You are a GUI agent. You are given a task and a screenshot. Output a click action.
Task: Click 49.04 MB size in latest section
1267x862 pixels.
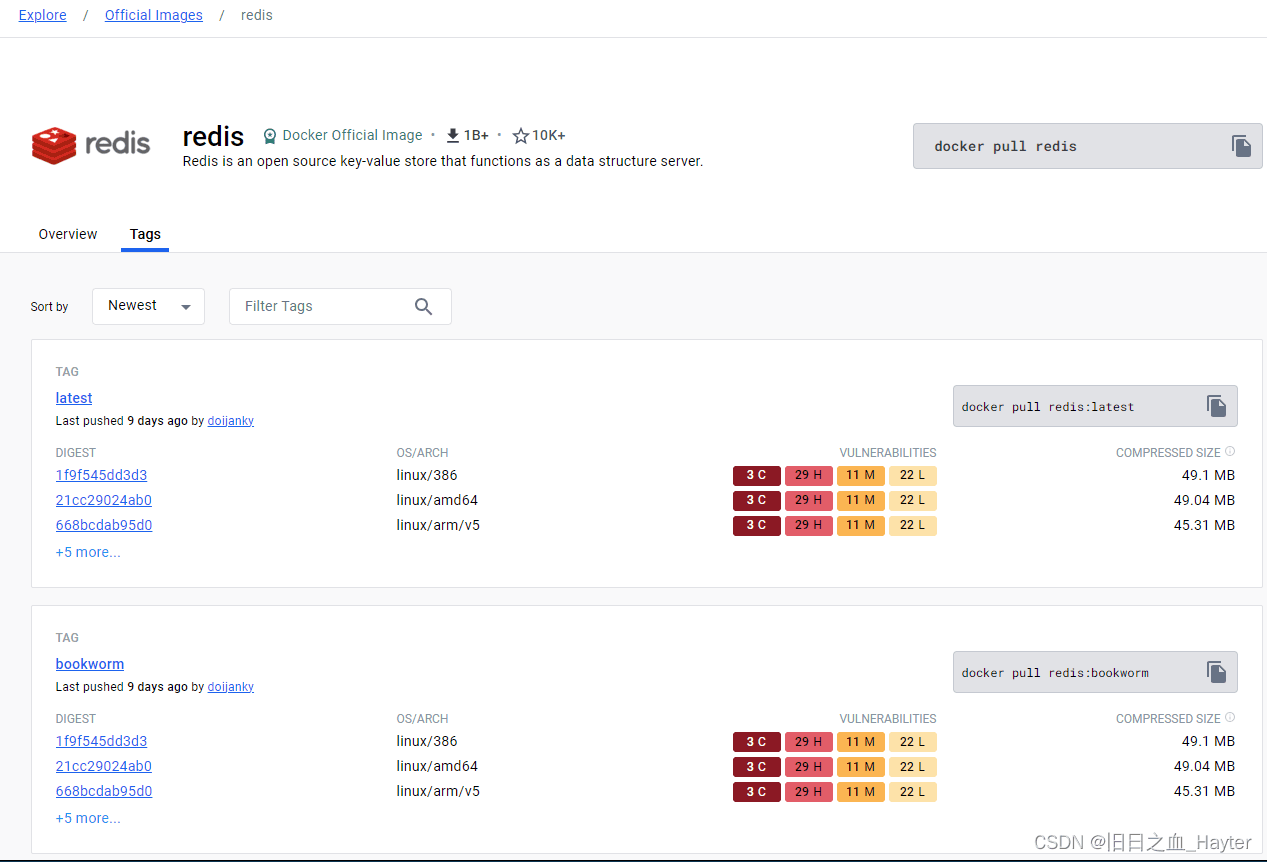[1204, 500]
